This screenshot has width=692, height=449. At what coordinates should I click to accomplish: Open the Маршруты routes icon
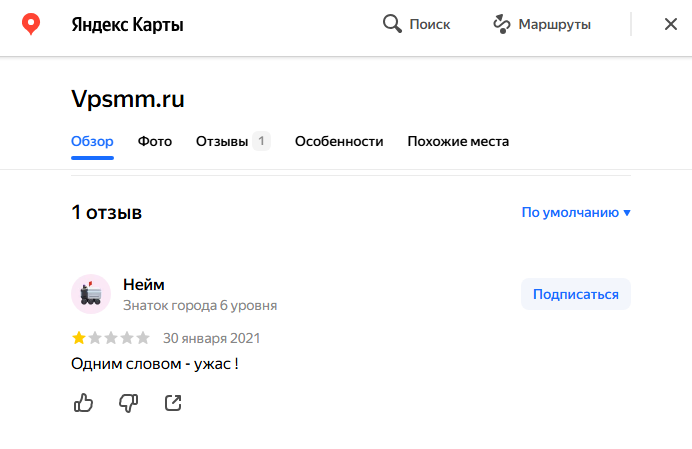tap(502, 24)
